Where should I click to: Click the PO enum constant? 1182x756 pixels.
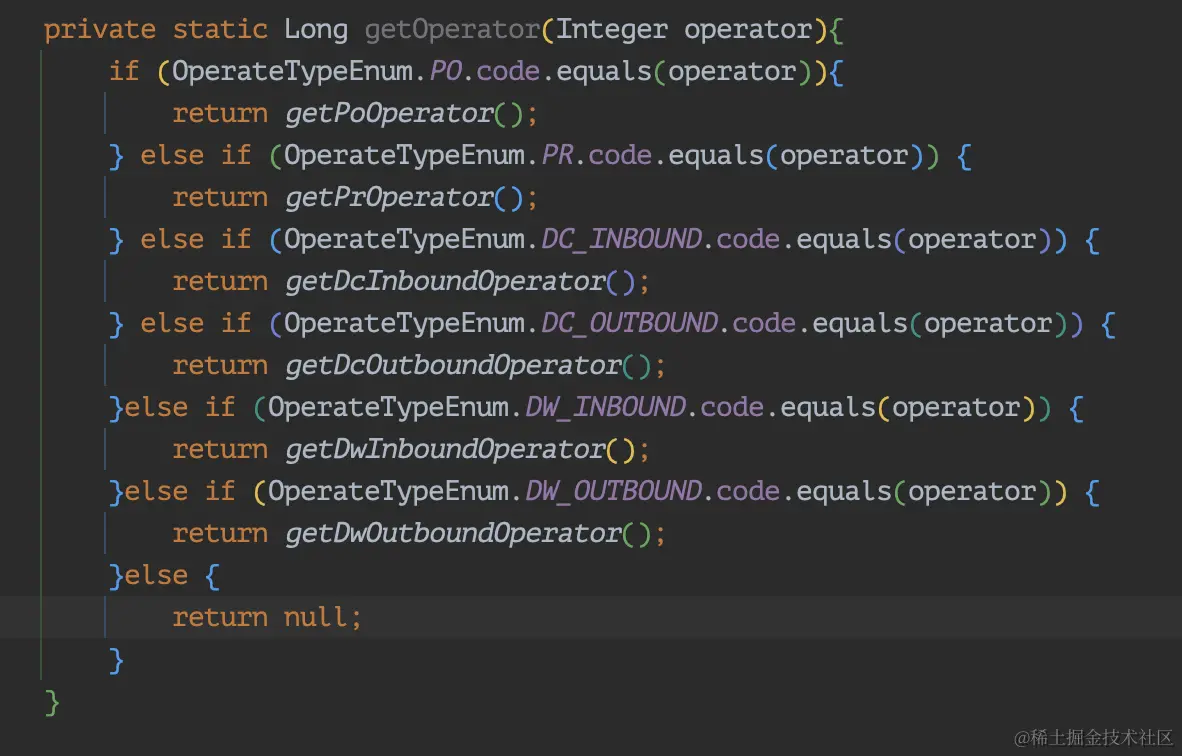click(446, 72)
